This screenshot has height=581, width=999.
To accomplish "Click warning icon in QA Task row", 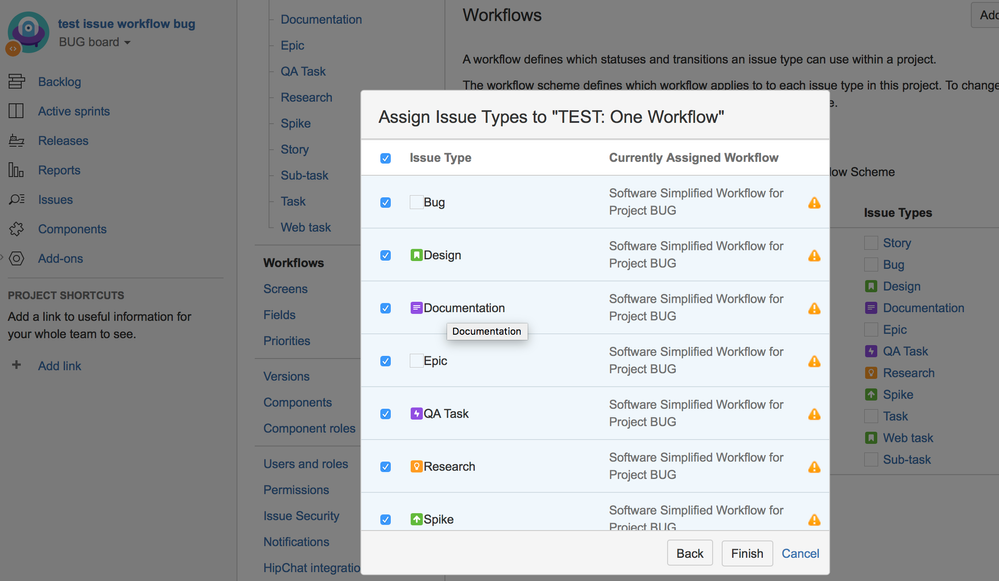I will [x=814, y=414].
